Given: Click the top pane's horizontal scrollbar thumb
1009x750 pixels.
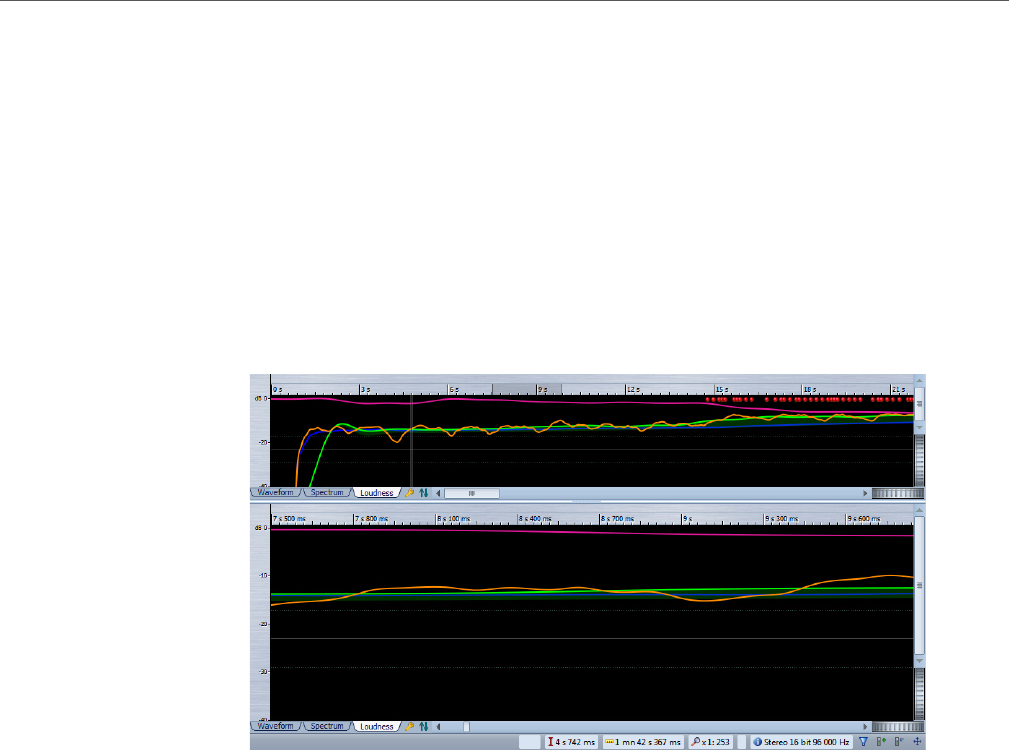Looking at the screenshot, I should tap(472, 493).
